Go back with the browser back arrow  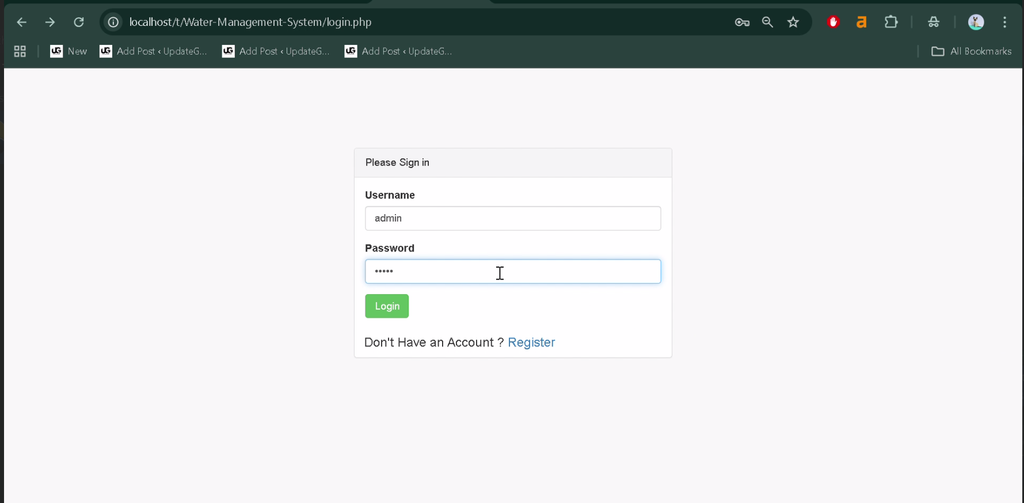22,22
